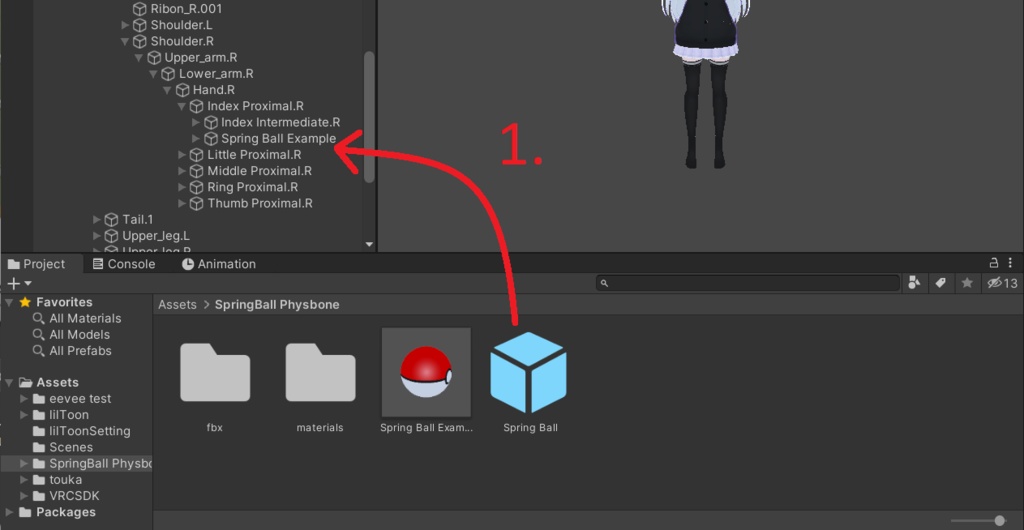
Task: Expand Thumb Proximal.R object
Action: pos(182,204)
